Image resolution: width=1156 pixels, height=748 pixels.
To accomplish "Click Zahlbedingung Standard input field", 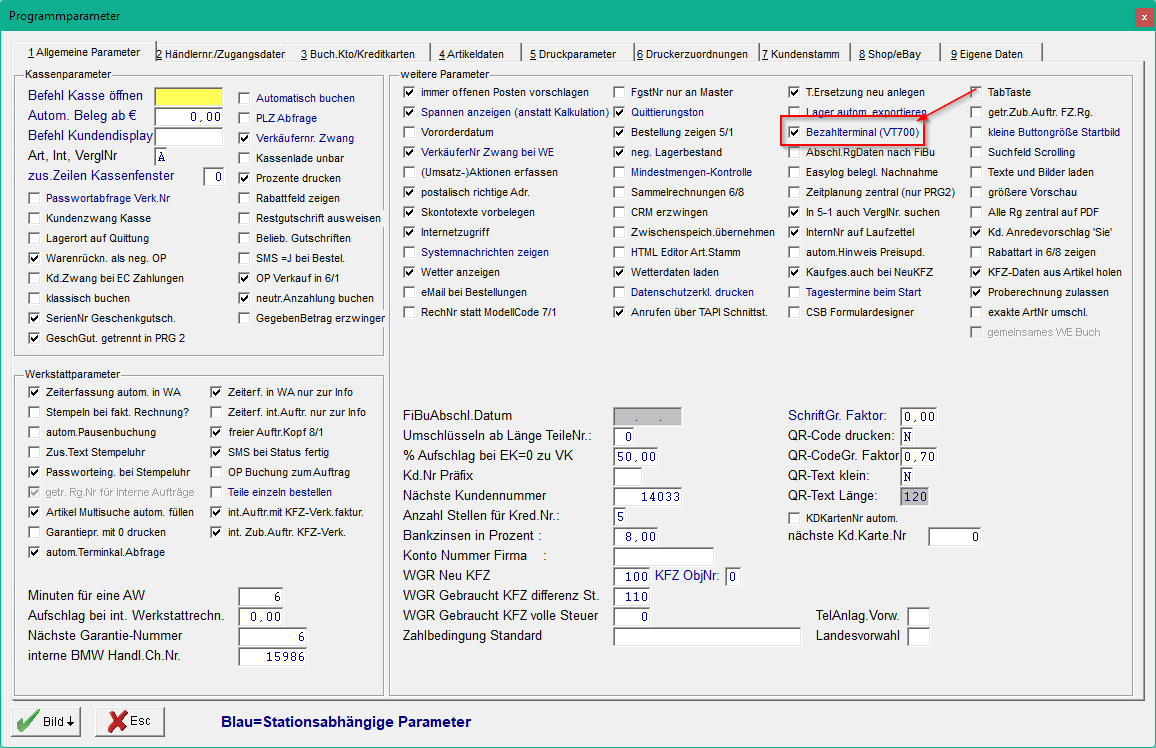I will tap(707, 636).
